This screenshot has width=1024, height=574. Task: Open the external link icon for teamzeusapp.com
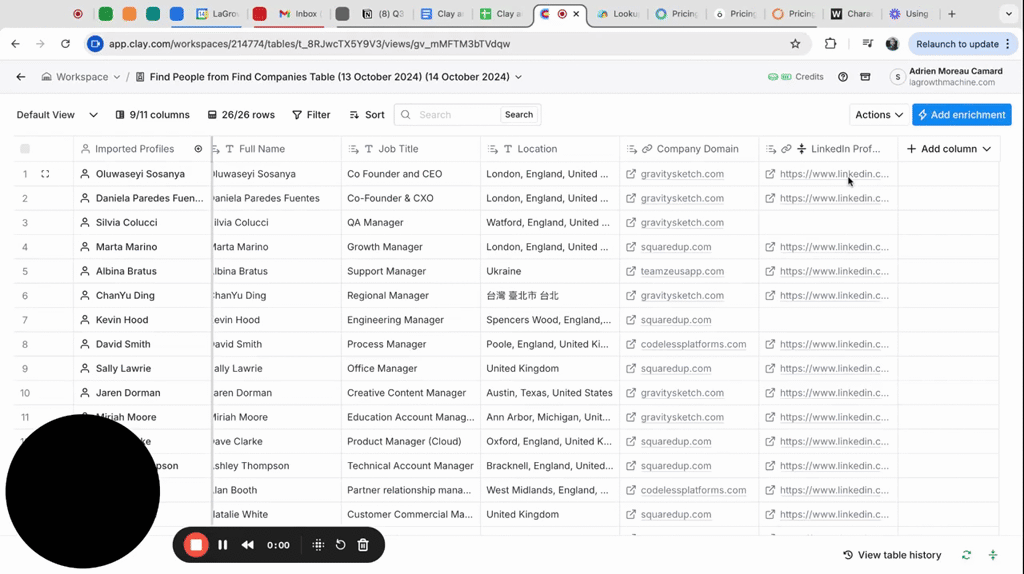coord(631,271)
